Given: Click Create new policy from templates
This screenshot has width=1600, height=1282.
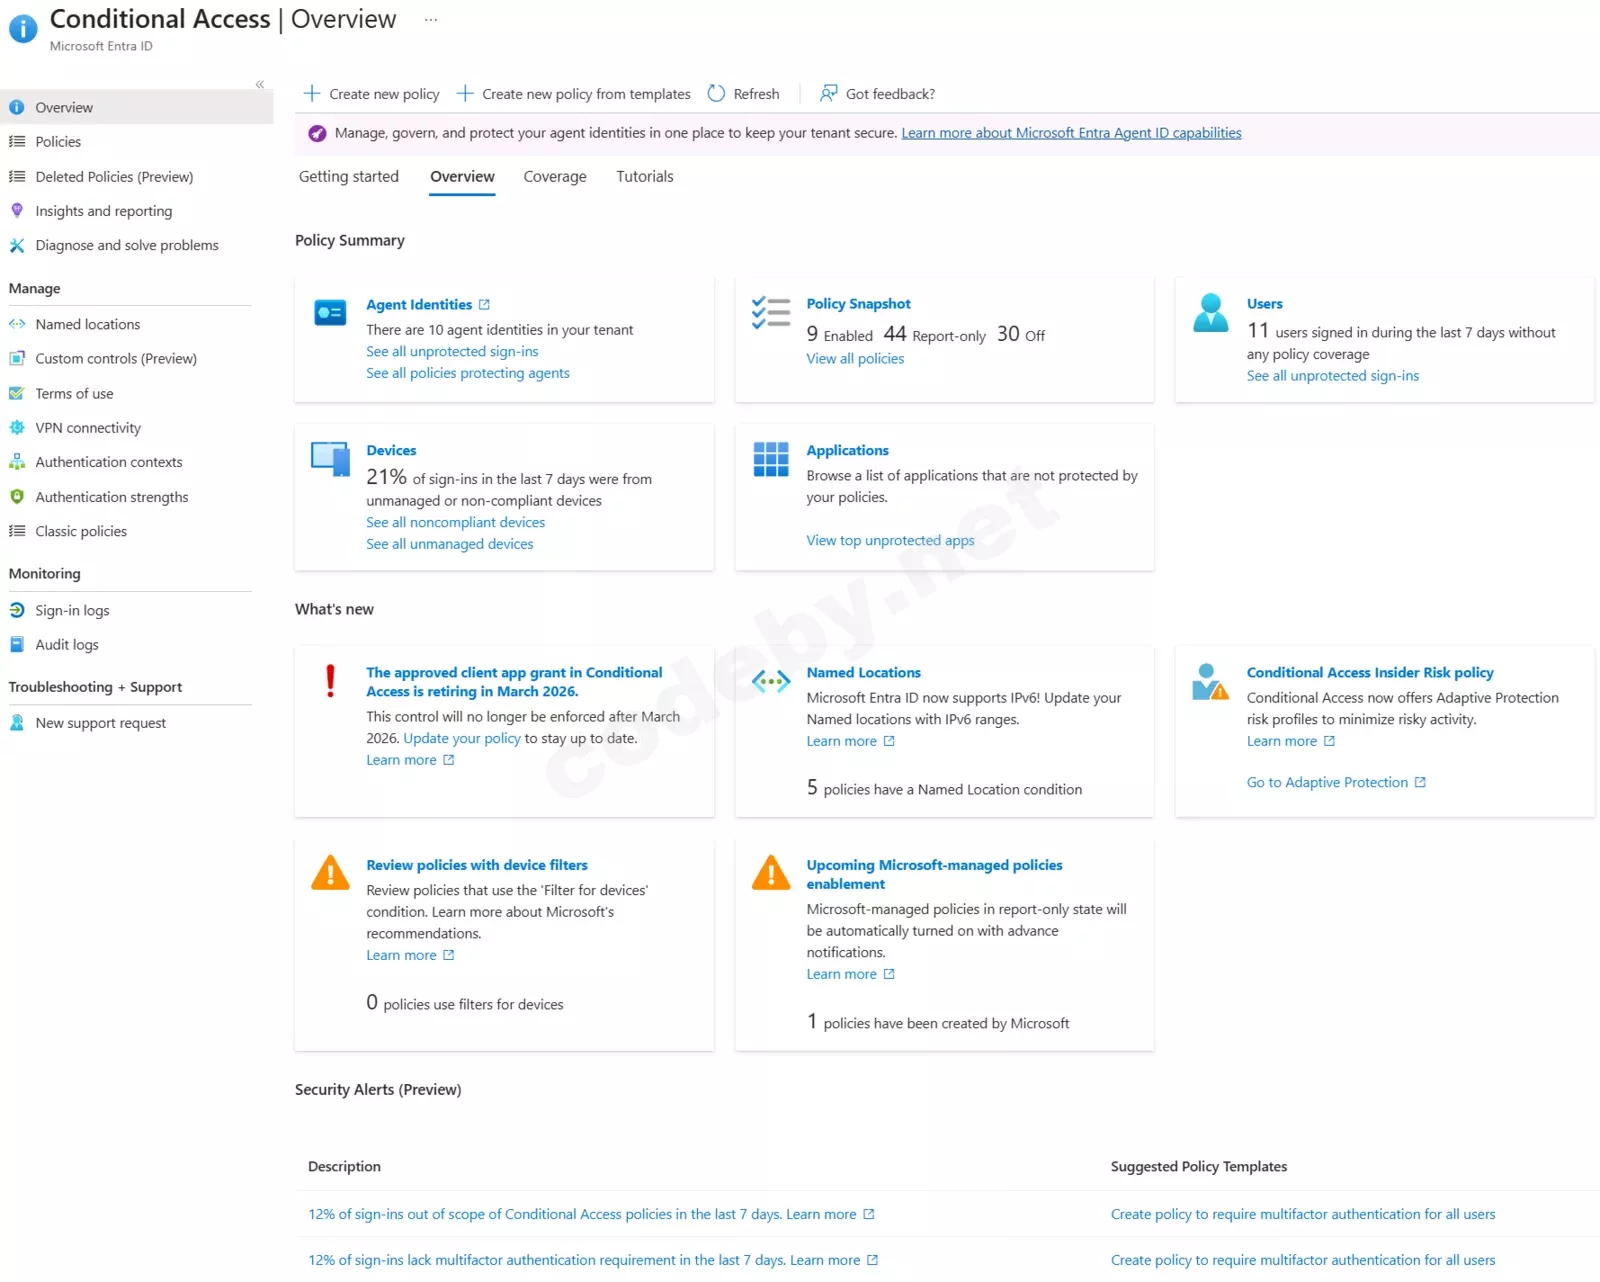Looking at the screenshot, I should pos(585,94).
